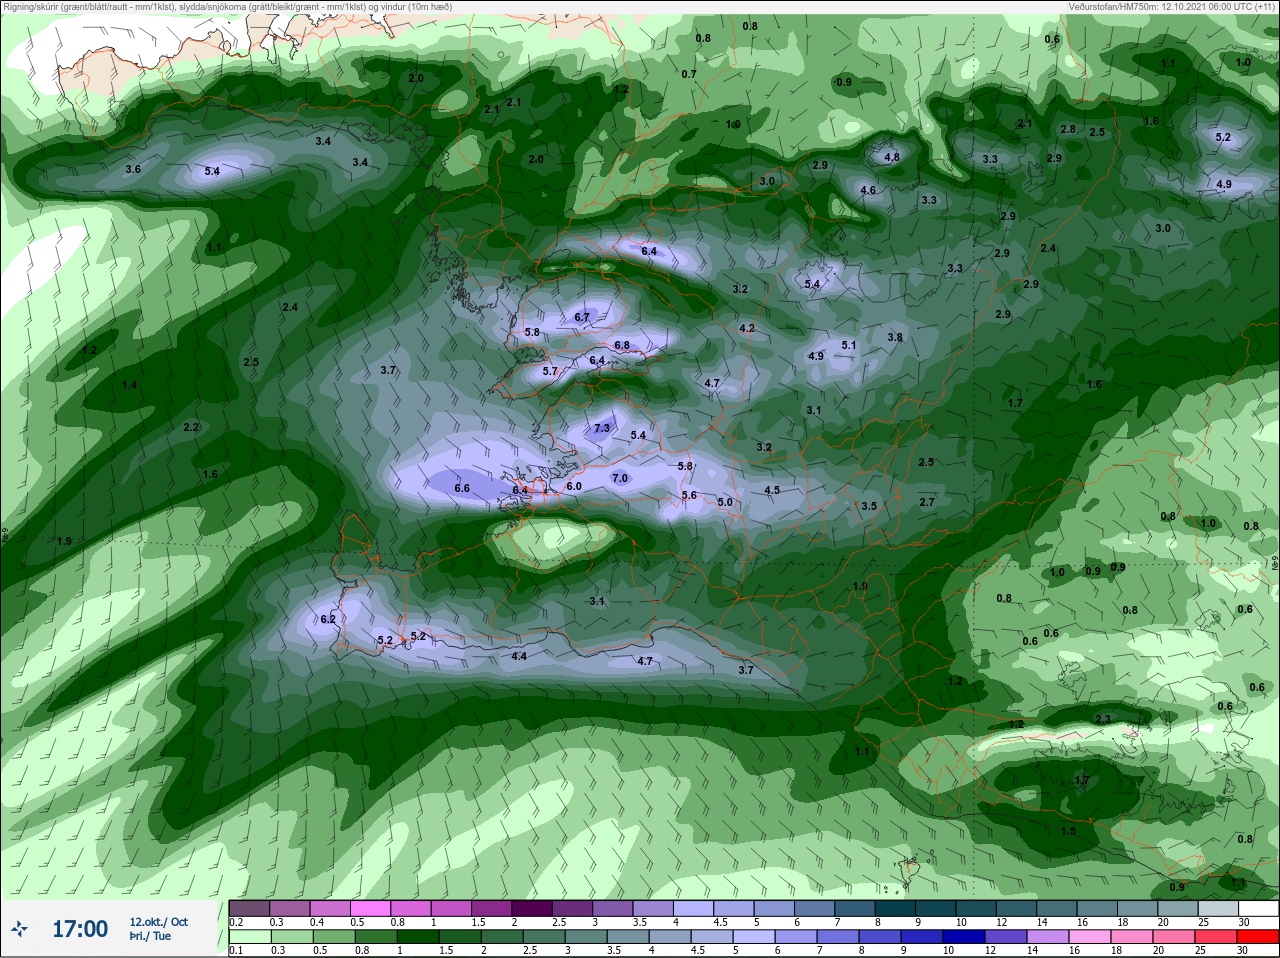Click the 7.3 precipitation value

[x=601, y=428]
